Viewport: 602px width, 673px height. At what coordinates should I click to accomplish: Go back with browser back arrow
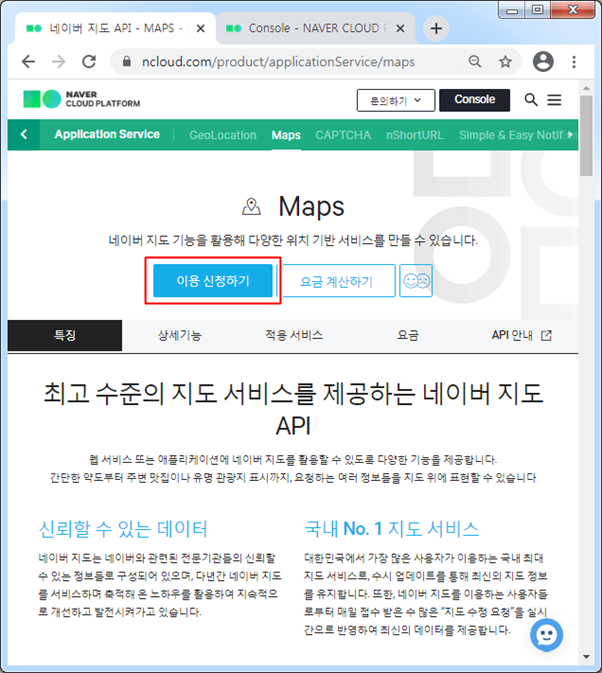pos(28,62)
